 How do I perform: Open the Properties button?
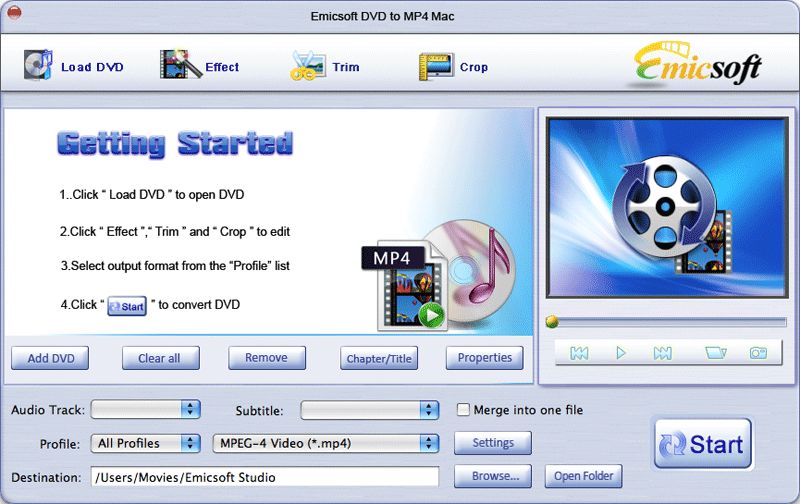tap(485, 358)
